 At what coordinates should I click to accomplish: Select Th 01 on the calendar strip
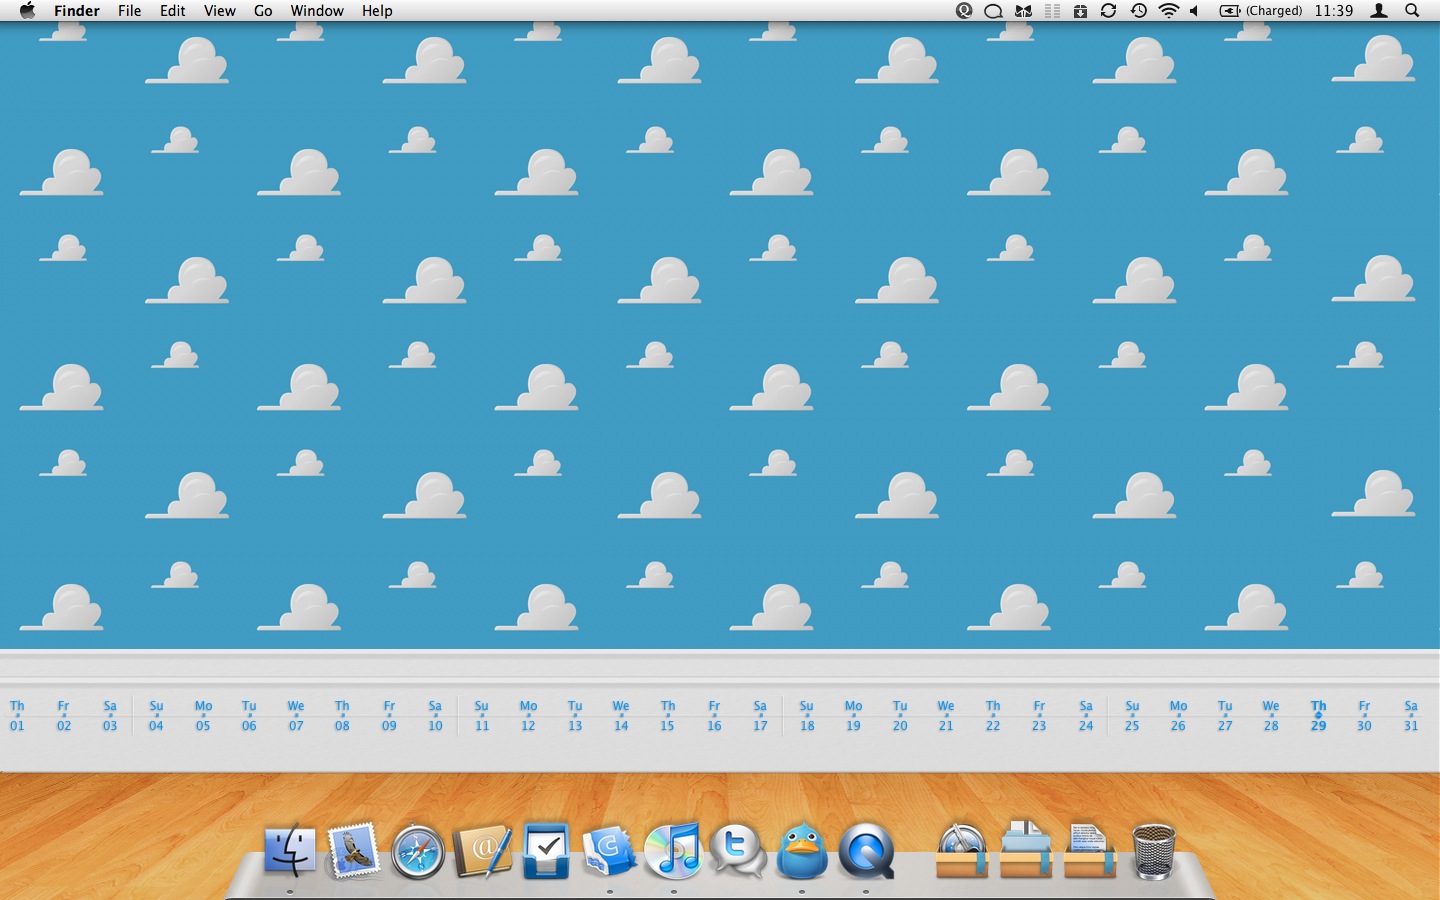17,716
